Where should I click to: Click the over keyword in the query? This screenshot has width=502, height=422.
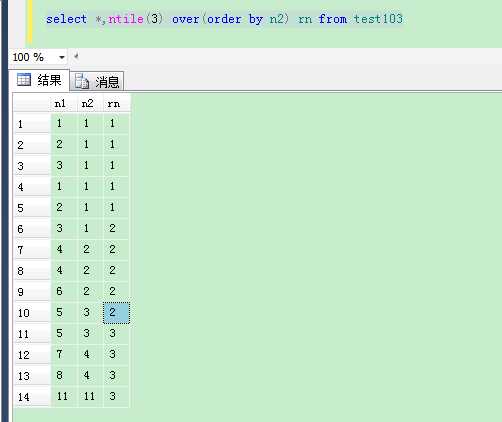[x=186, y=19]
